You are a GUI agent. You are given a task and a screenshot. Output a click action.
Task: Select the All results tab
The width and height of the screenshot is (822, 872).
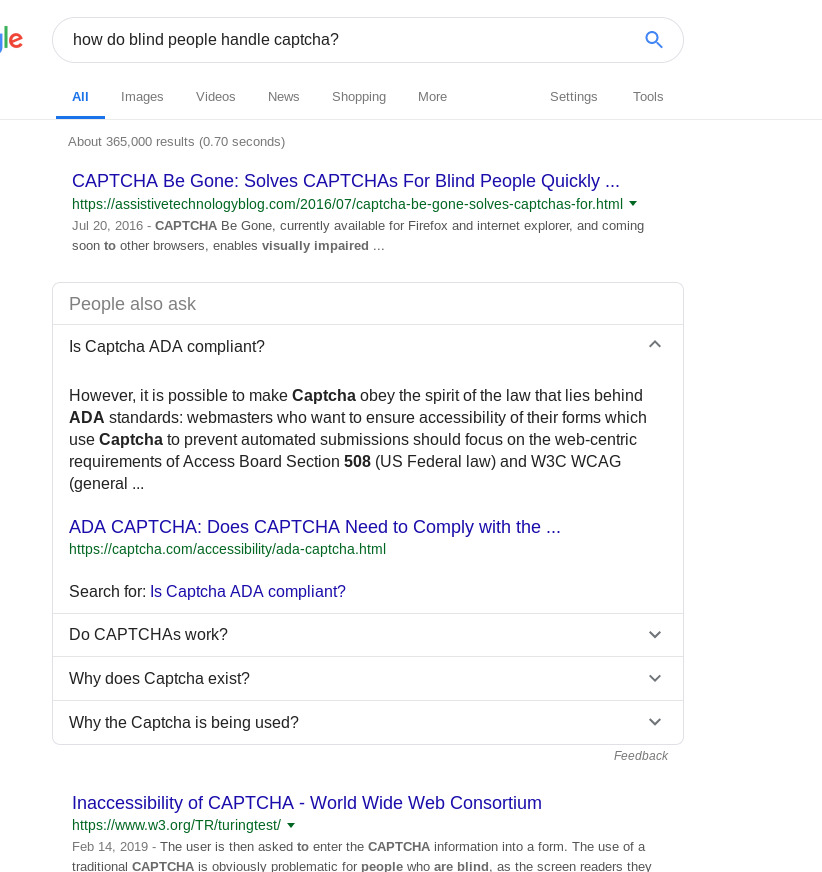pos(80,97)
